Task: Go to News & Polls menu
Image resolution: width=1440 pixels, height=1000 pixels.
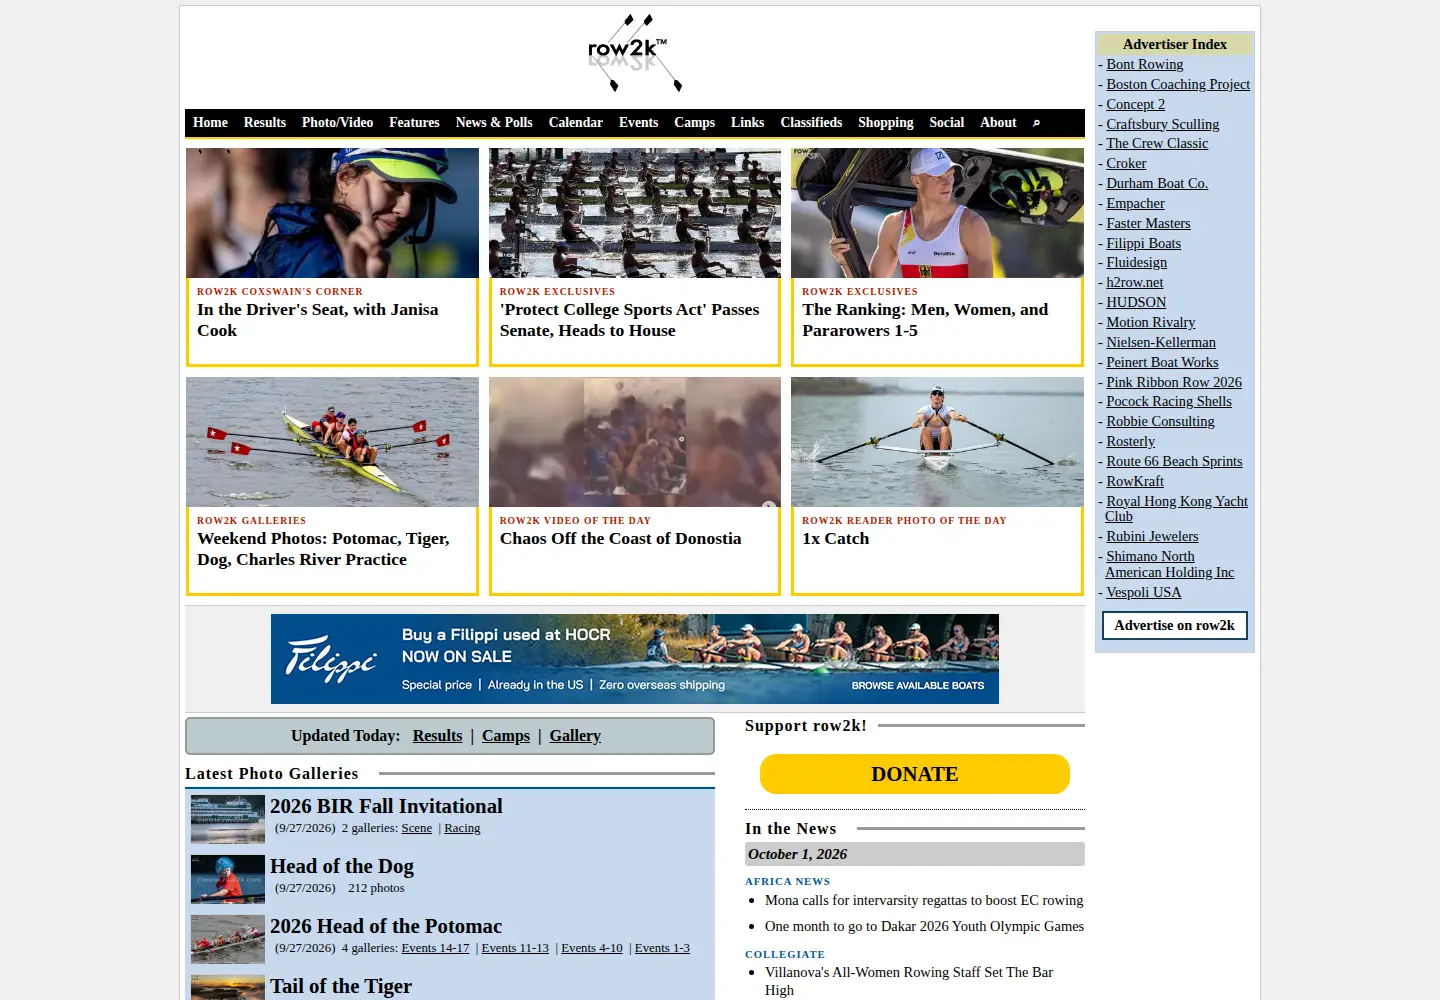Action: pyautogui.click(x=494, y=122)
